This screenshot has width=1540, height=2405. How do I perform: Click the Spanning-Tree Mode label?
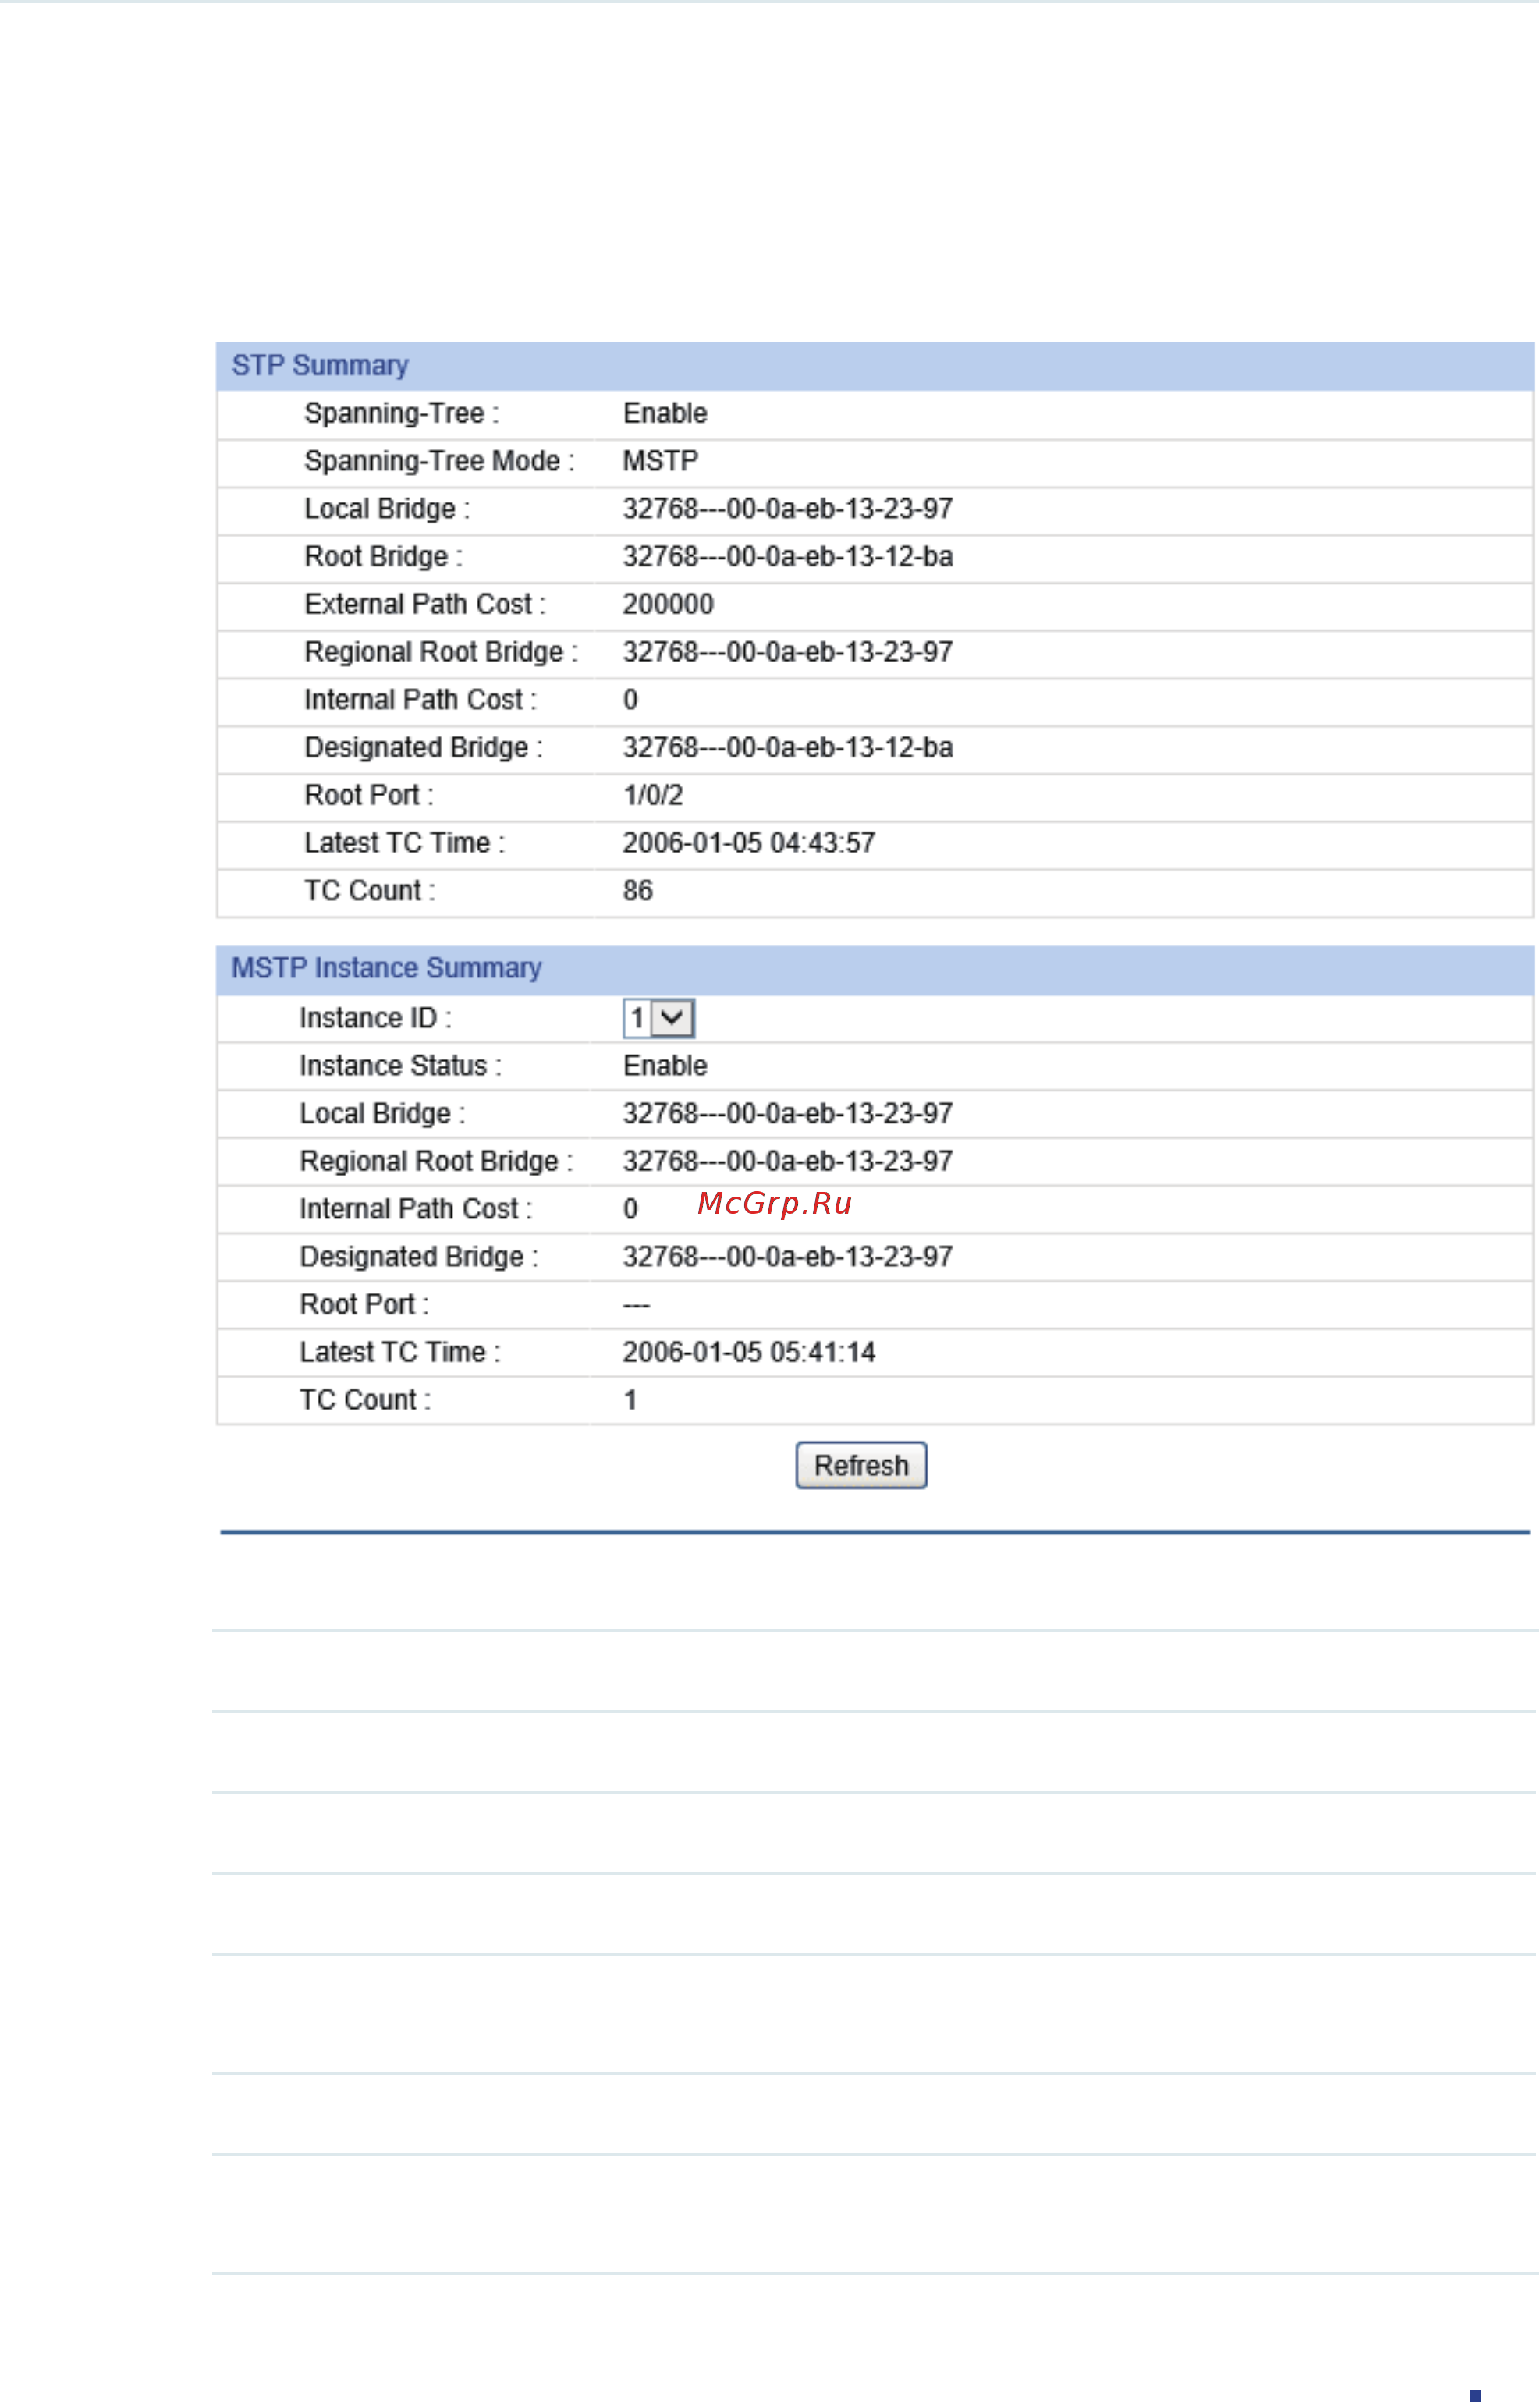point(439,461)
